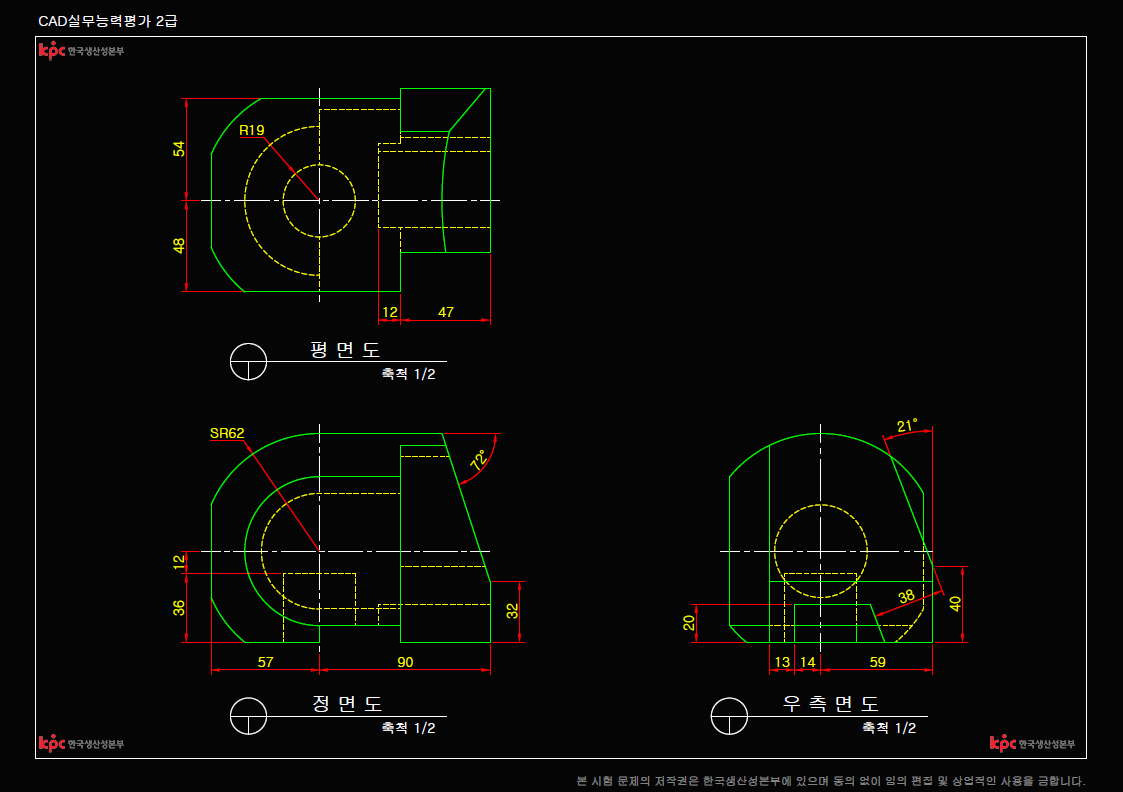The image size is (1123, 792).
Task: Click the view symbol circle beside 우측면도
Action: [x=729, y=716]
